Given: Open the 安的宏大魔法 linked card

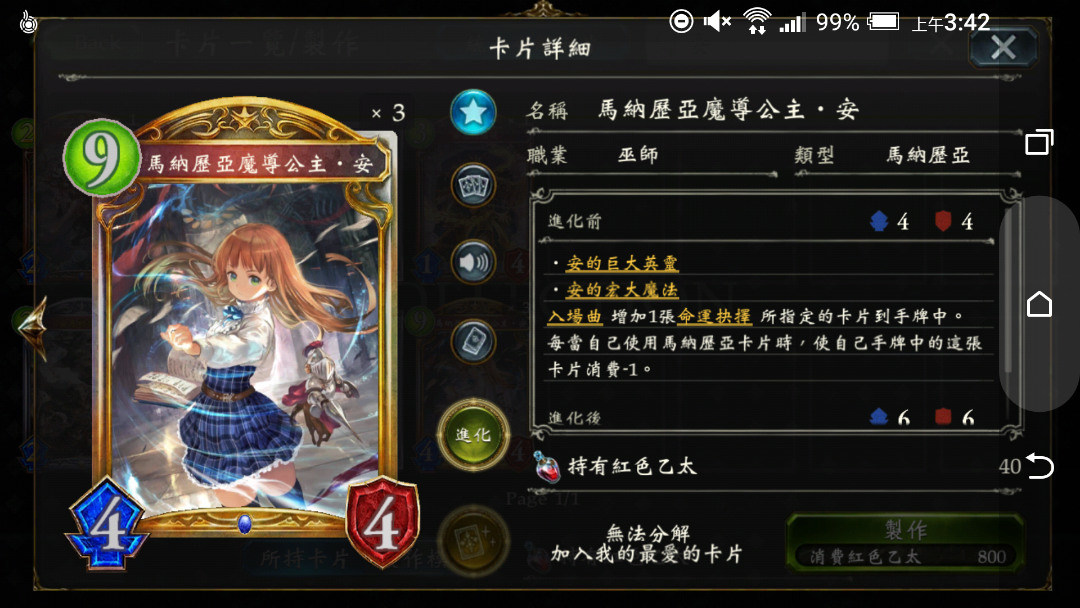Looking at the screenshot, I should [622, 290].
